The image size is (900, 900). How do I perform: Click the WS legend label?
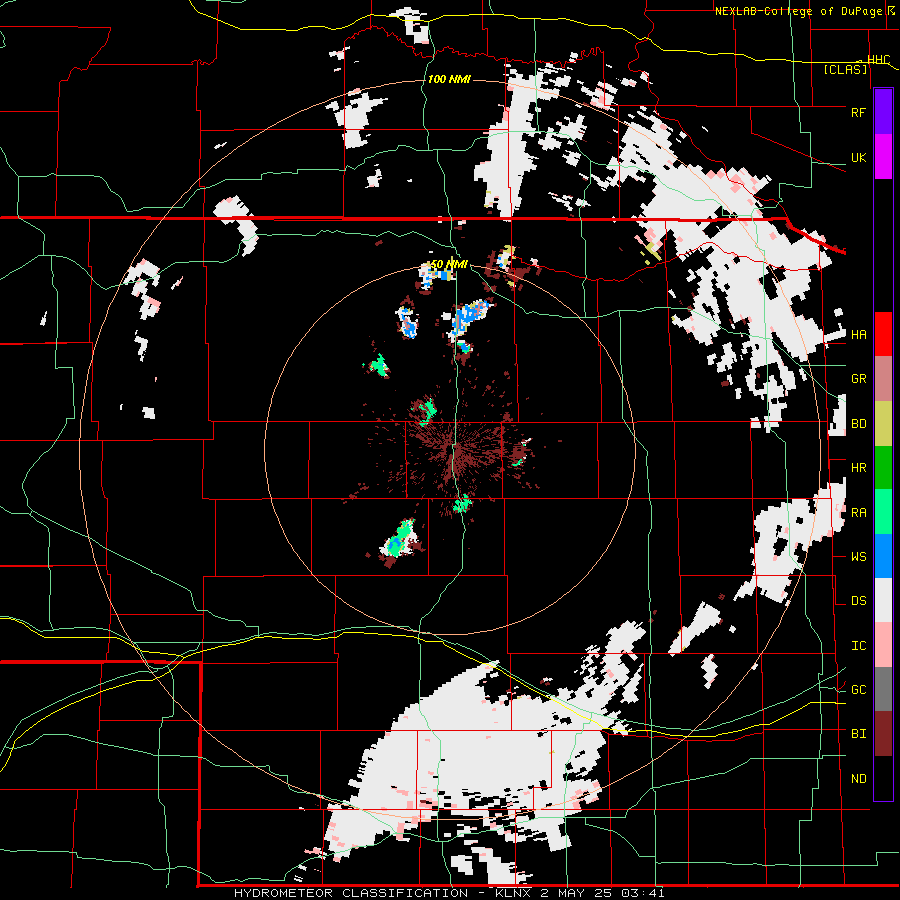[x=858, y=557]
